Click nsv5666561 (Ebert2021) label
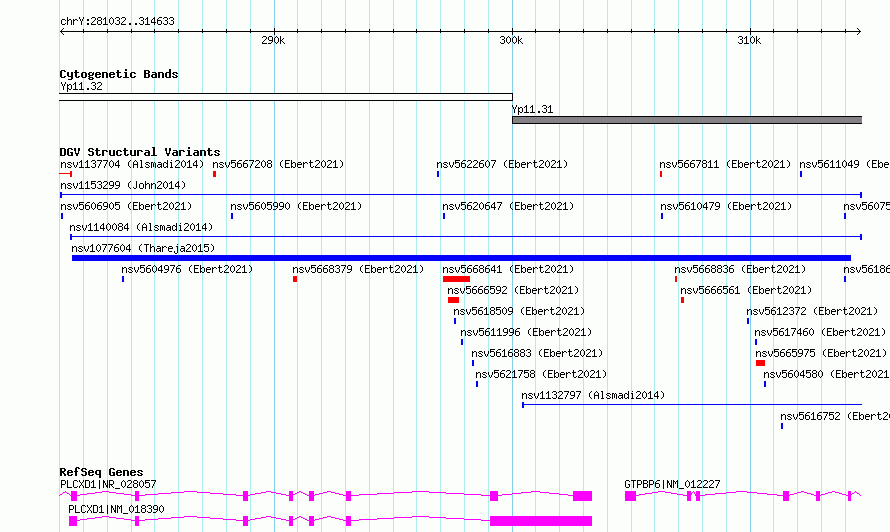890x532 pixels. point(746,290)
